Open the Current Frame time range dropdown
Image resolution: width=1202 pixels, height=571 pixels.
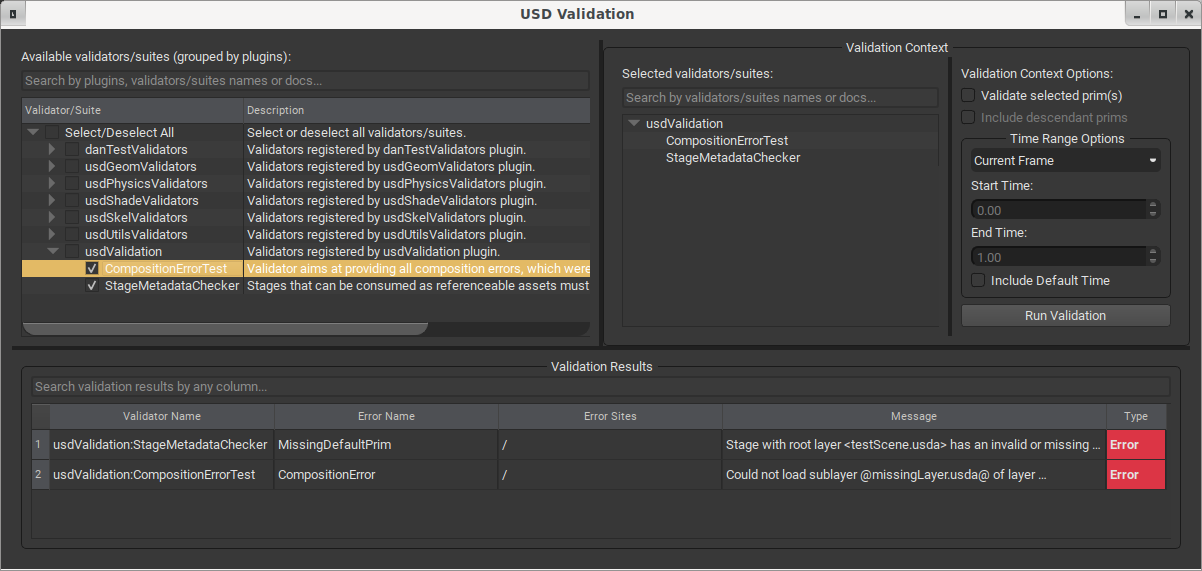point(1065,160)
